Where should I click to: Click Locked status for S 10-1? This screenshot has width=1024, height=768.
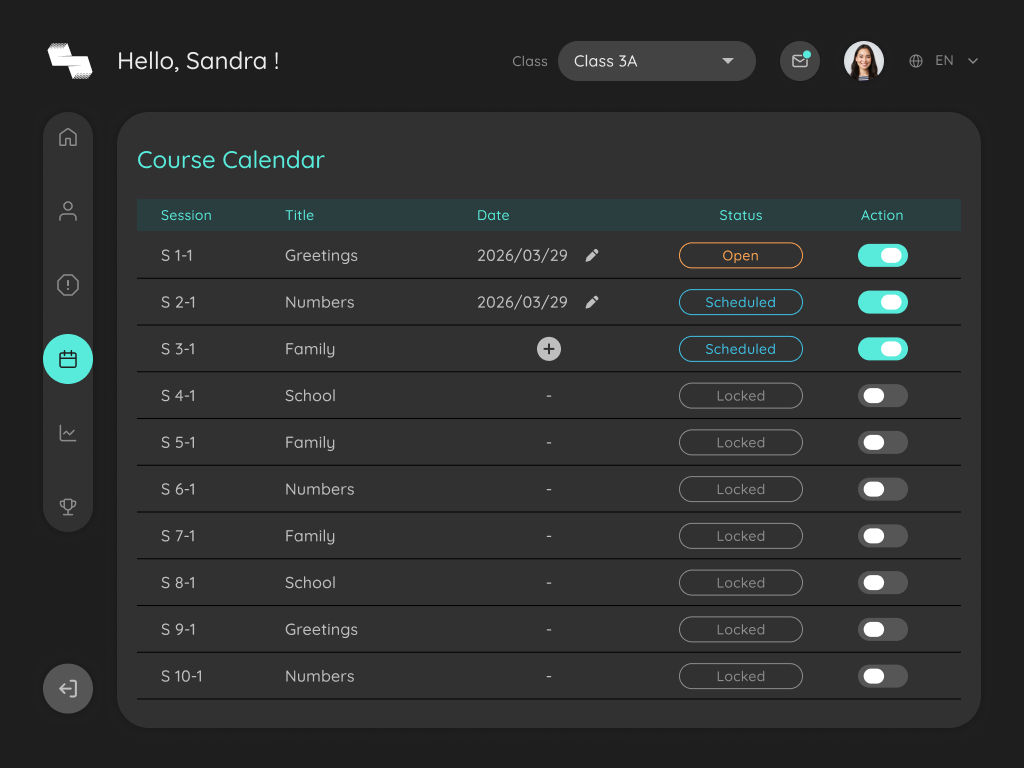(741, 677)
